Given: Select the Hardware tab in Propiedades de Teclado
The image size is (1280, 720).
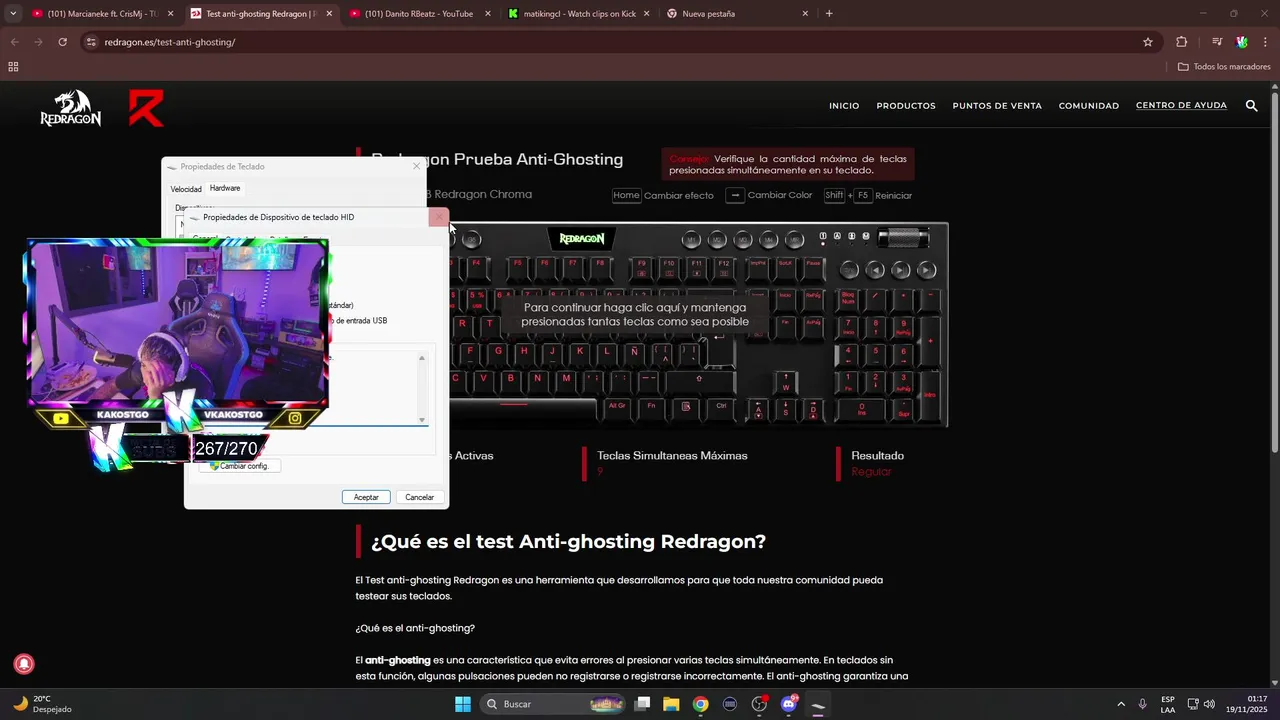Looking at the screenshot, I should [x=225, y=188].
